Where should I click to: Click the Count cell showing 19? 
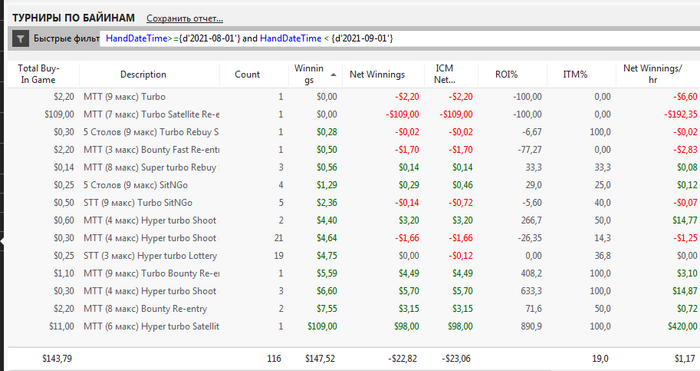(279, 256)
